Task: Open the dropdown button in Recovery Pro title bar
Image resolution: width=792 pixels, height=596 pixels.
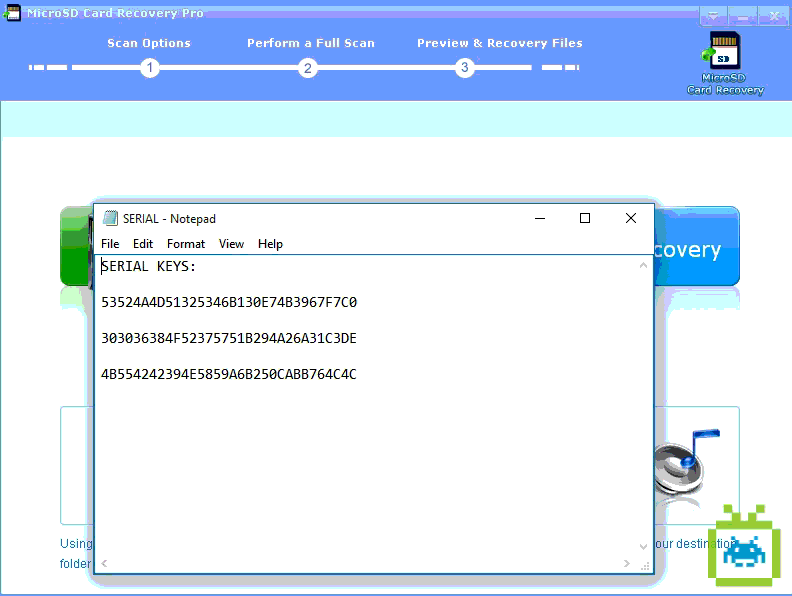Action: tap(713, 16)
